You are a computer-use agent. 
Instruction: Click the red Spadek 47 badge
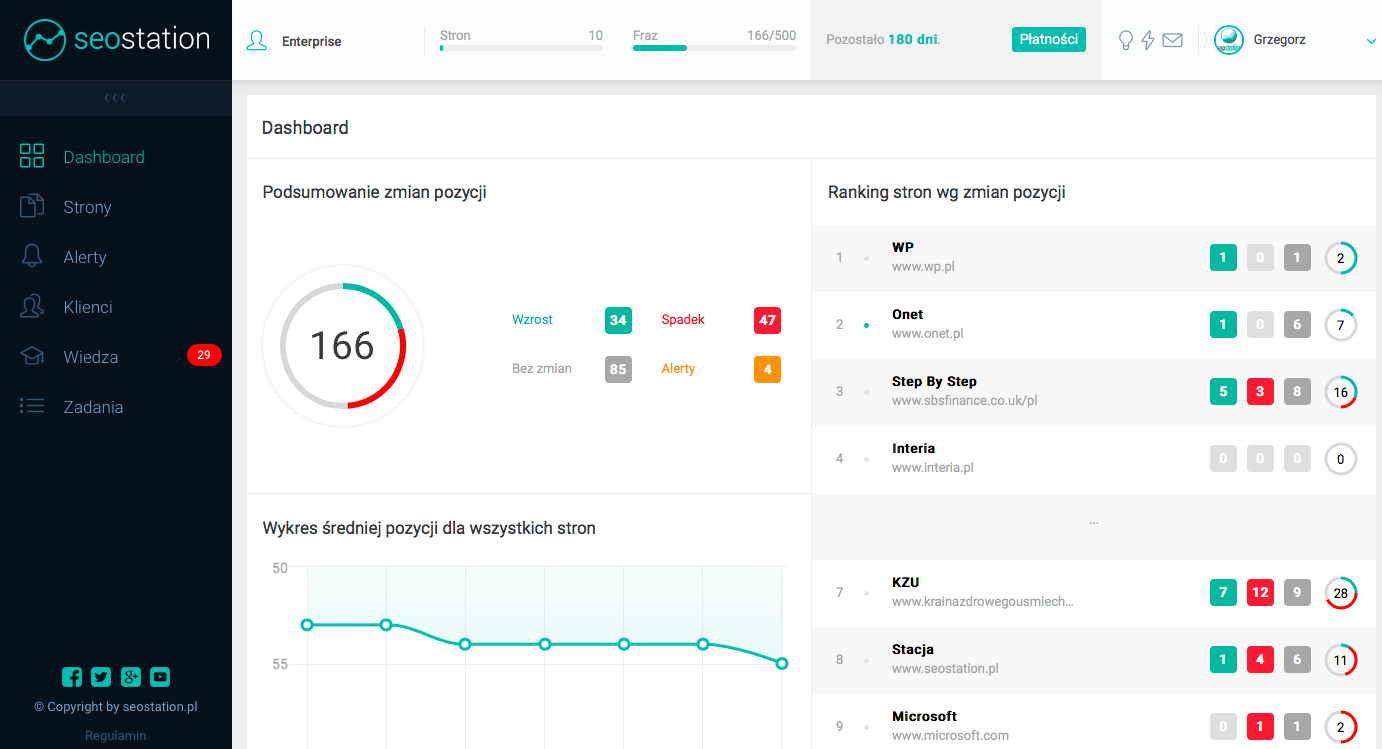[767, 320]
